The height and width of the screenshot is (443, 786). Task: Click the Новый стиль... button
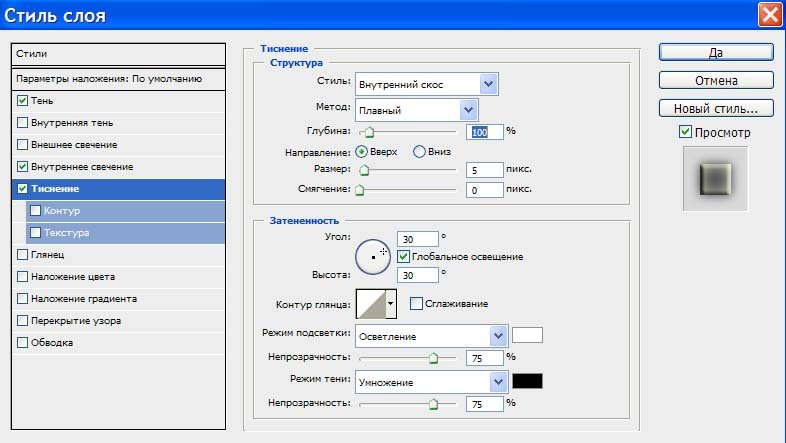coord(716,108)
